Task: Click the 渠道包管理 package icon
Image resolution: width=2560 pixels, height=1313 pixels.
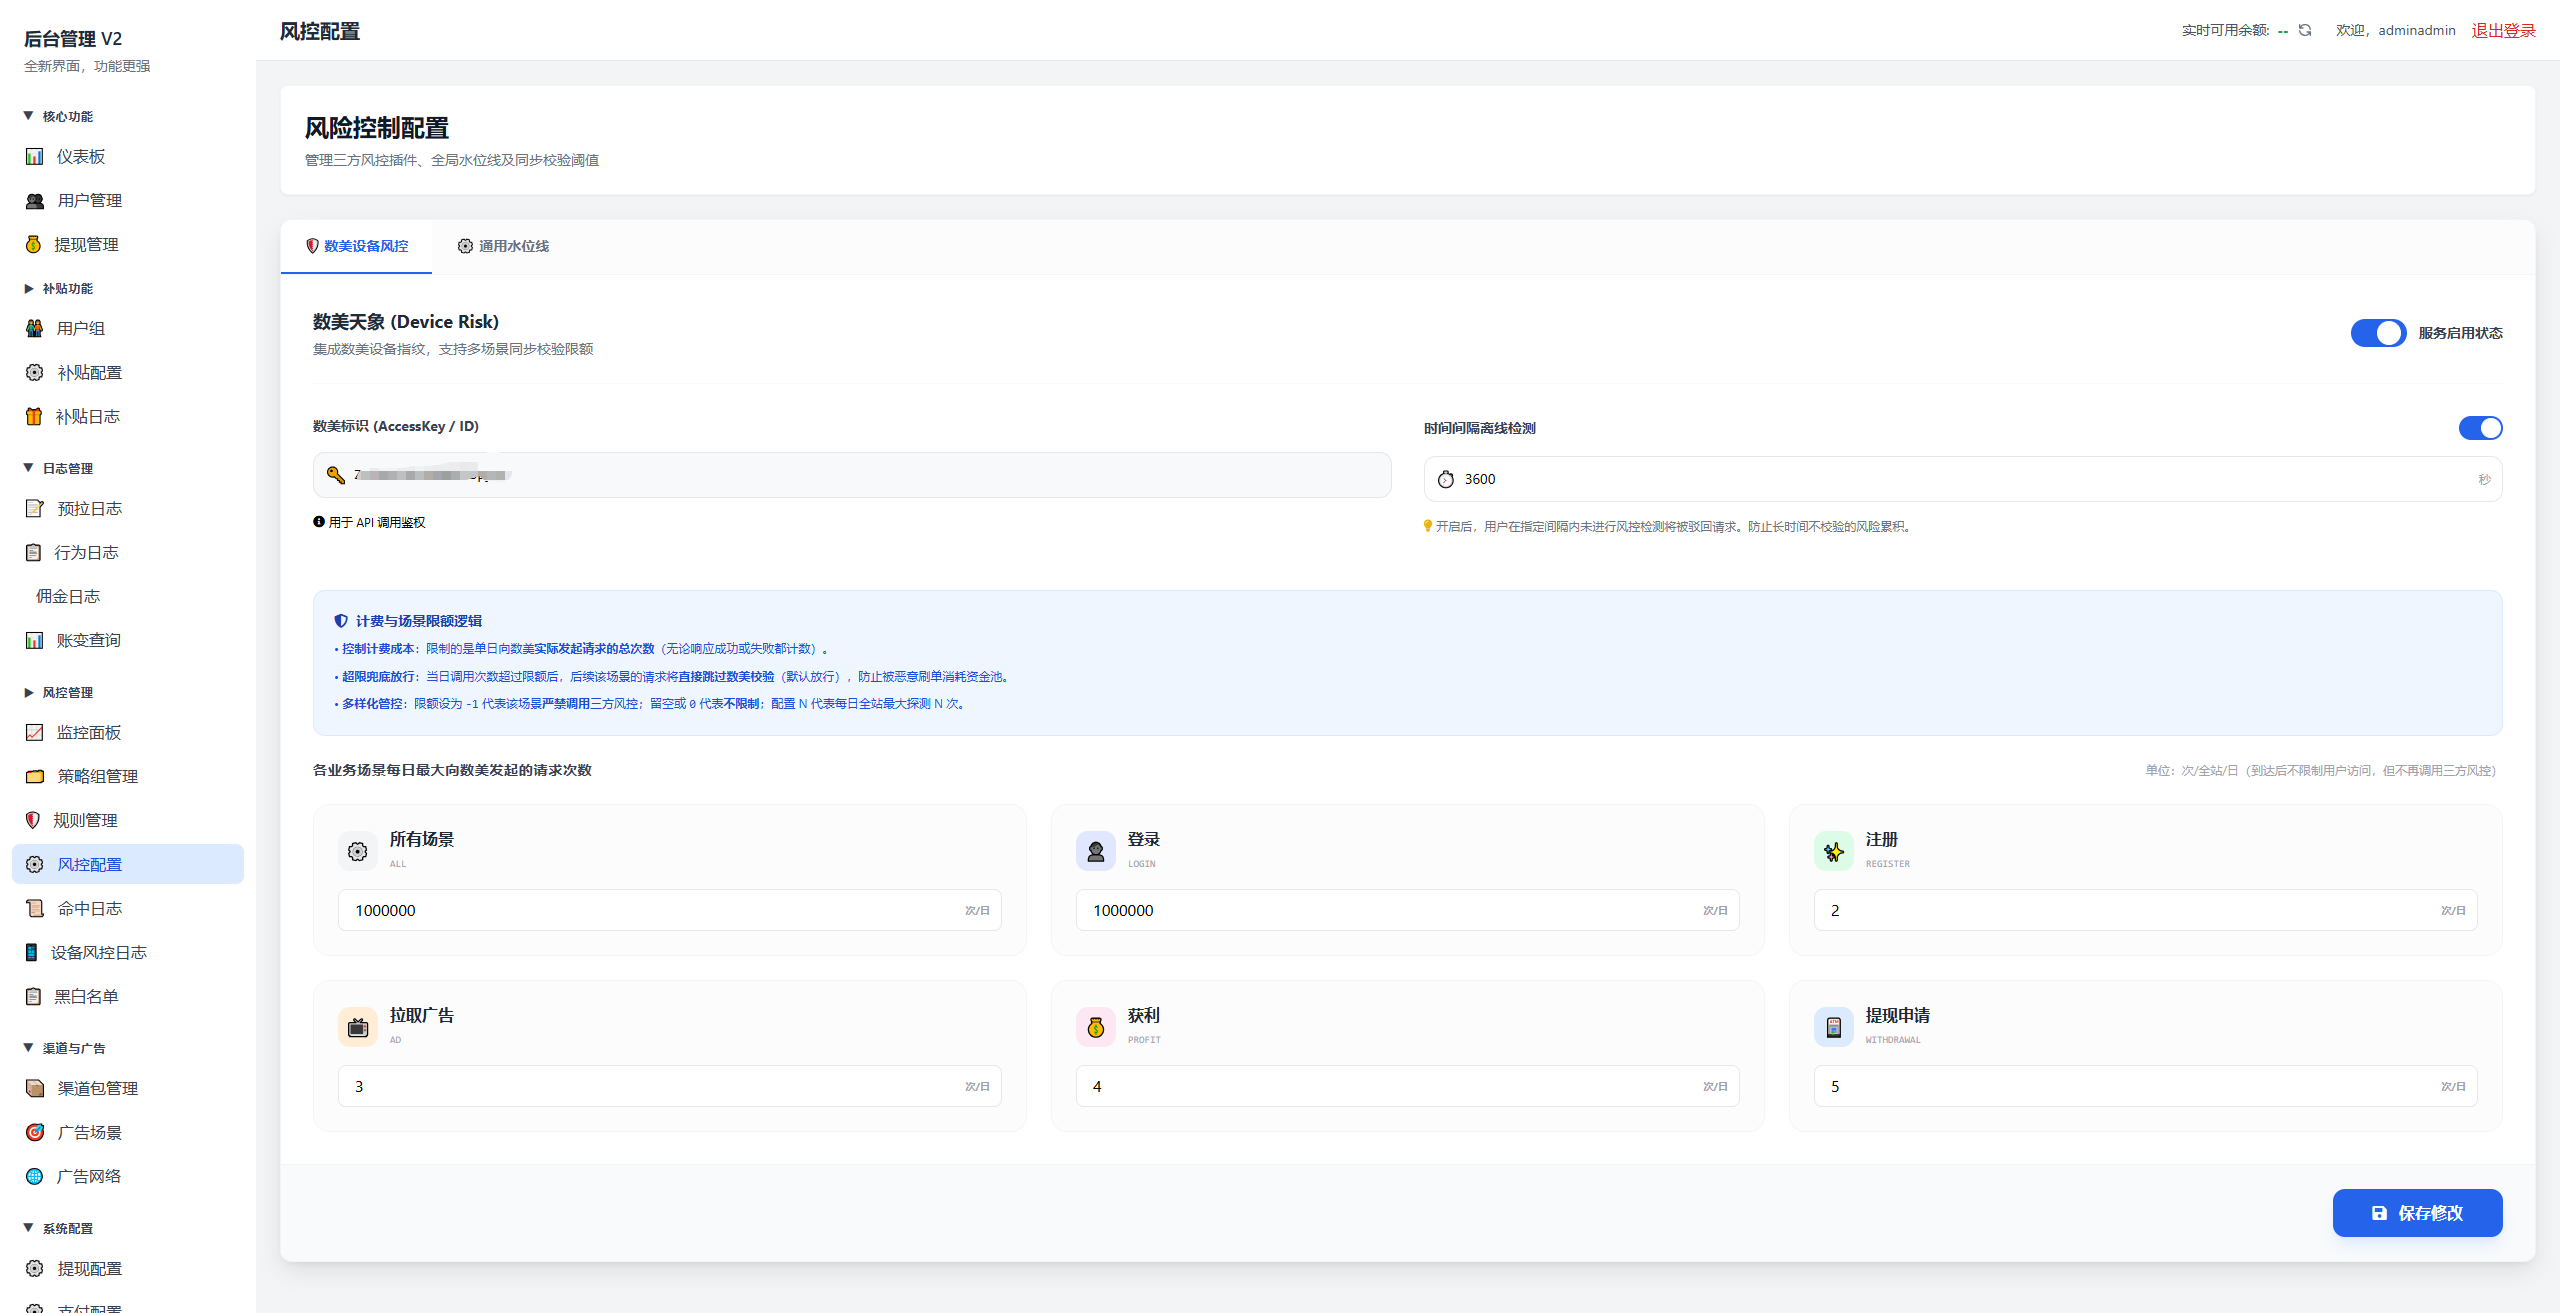Action: pos(35,1089)
